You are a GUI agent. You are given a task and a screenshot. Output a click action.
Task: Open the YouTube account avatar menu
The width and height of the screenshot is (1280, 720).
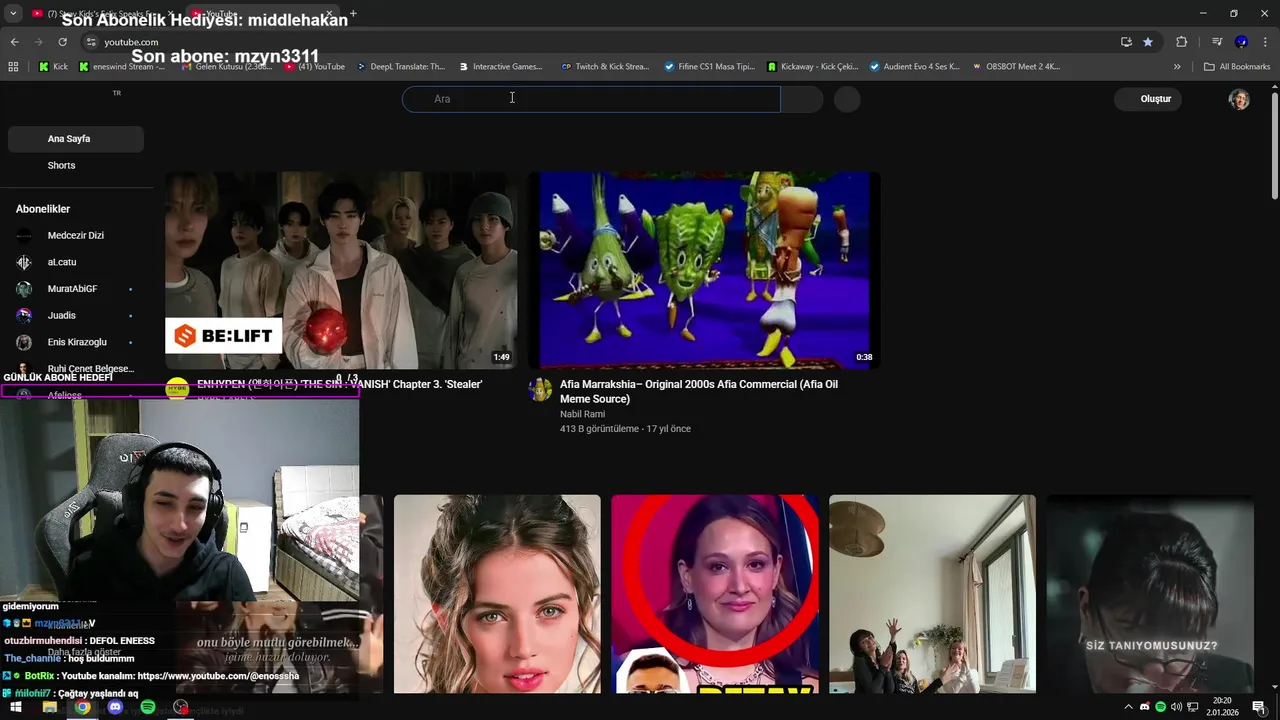tap(1239, 99)
